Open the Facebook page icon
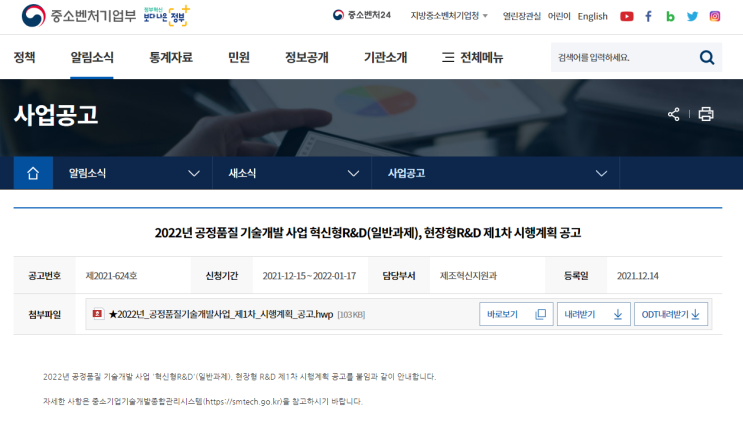Screen dimensions: 743x421 click(x=648, y=17)
